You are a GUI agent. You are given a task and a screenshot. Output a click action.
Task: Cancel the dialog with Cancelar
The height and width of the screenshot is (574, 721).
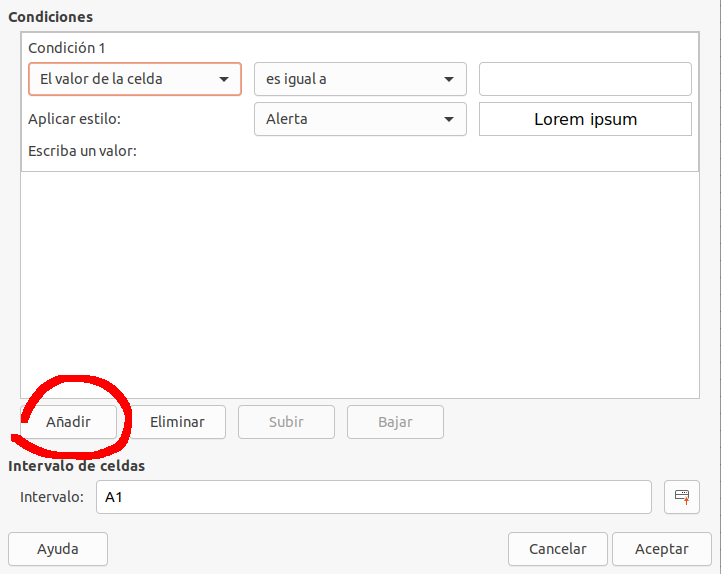click(557, 549)
